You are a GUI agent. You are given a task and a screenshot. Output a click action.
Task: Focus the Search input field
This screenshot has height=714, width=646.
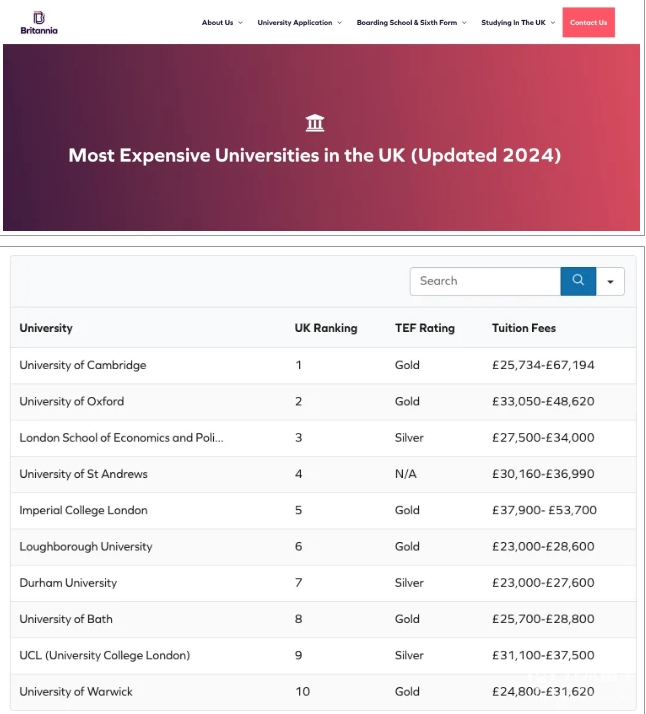pos(485,281)
